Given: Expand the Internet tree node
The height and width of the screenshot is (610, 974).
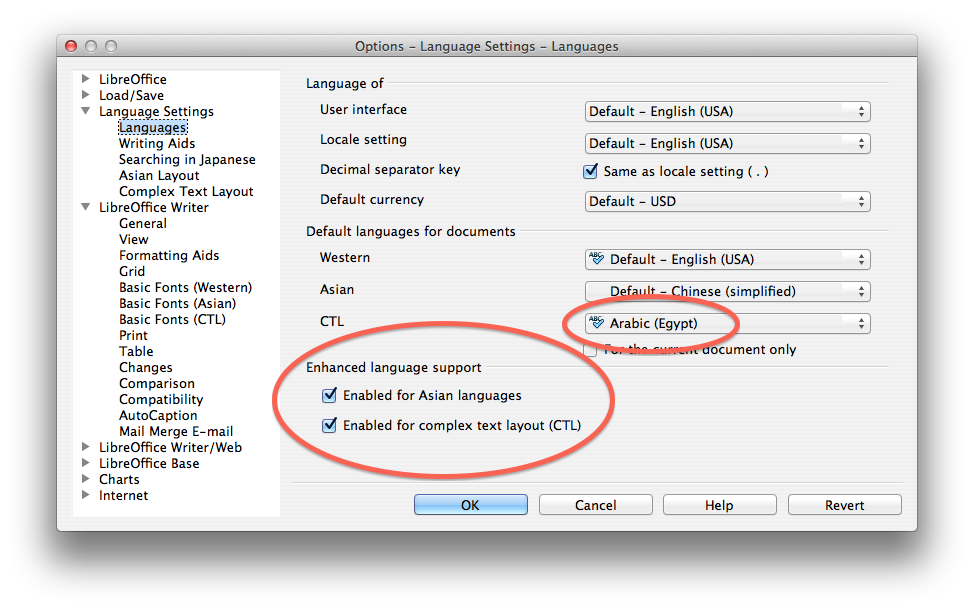Looking at the screenshot, I should (x=86, y=495).
